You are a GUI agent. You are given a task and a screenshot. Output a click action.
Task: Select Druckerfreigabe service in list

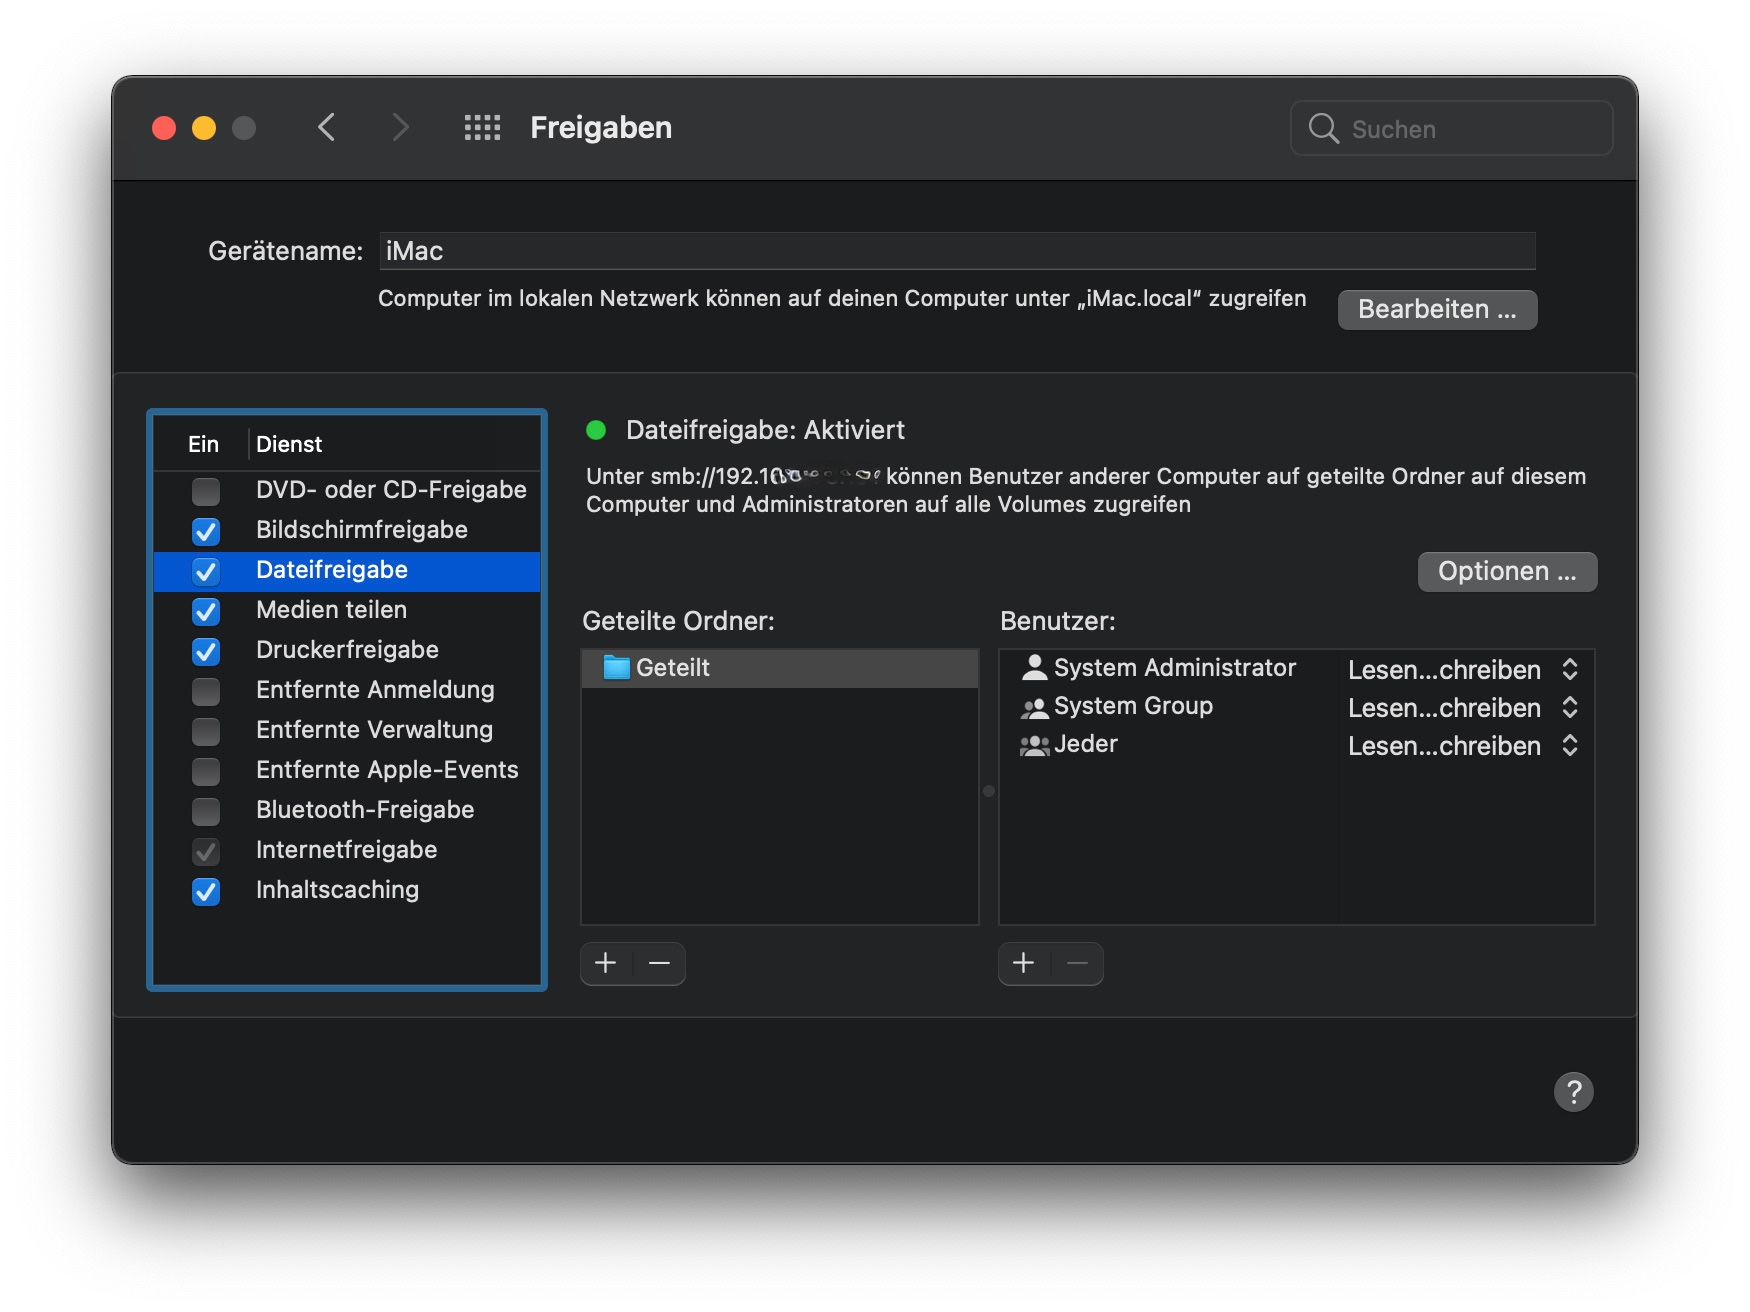347,650
